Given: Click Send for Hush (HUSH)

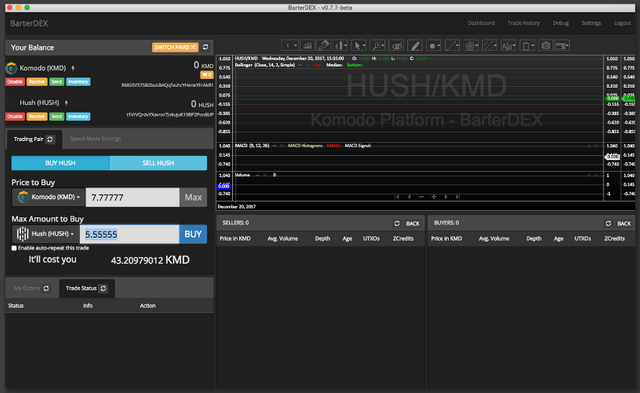Looking at the screenshot, I should [x=57, y=117].
